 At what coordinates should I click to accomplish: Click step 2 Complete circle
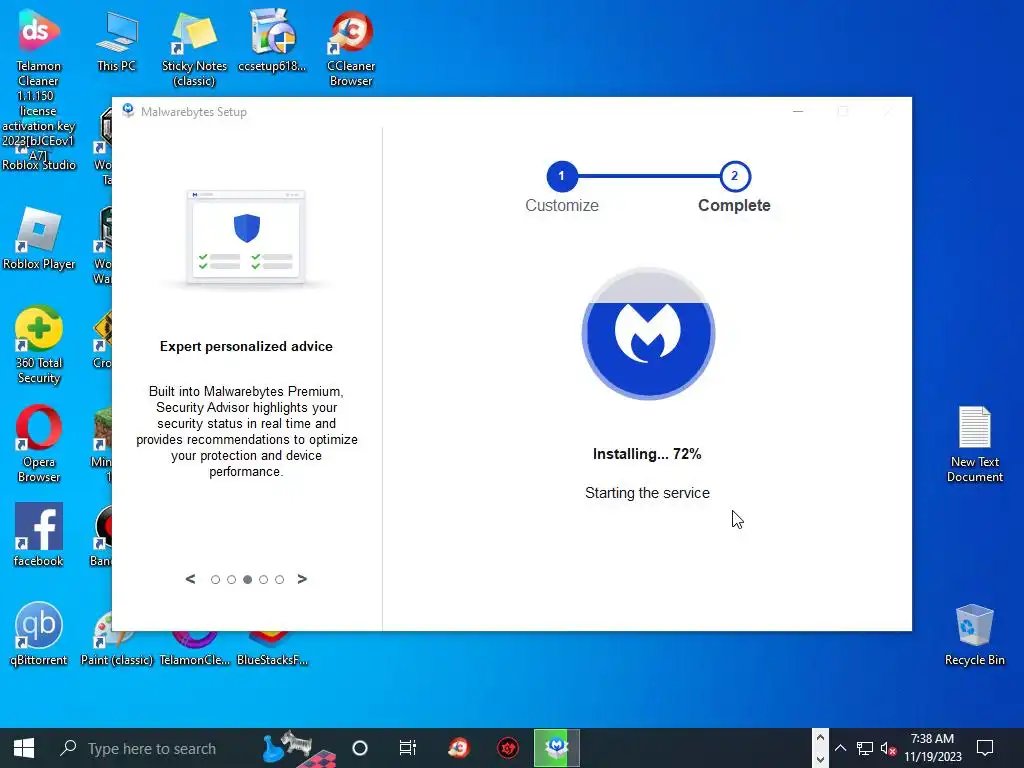[x=735, y=176]
